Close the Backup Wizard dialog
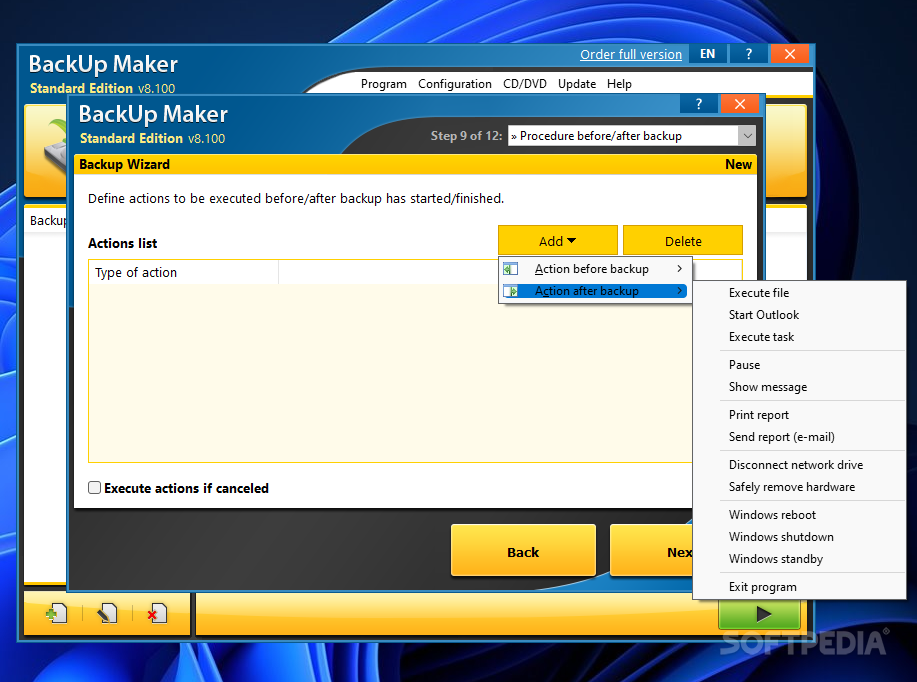The width and height of the screenshot is (917, 682). pos(740,104)
